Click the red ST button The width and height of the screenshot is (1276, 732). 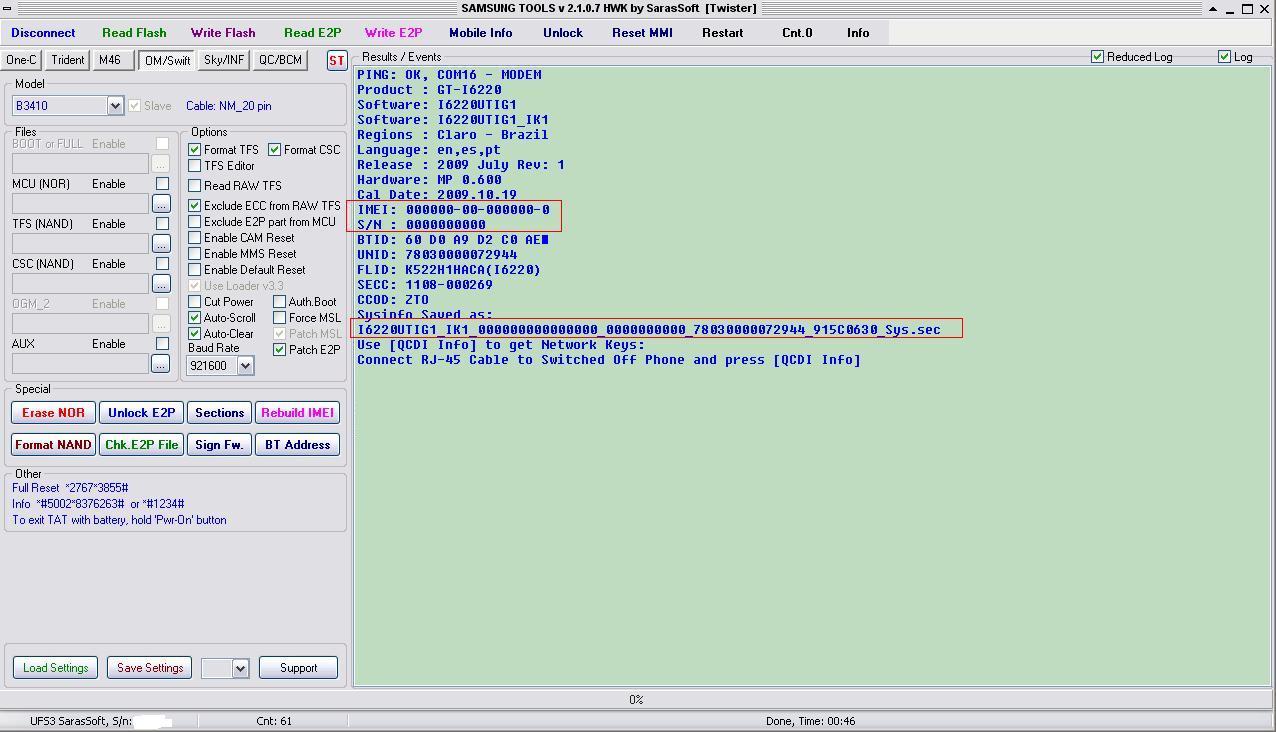[x=337, y=61]
